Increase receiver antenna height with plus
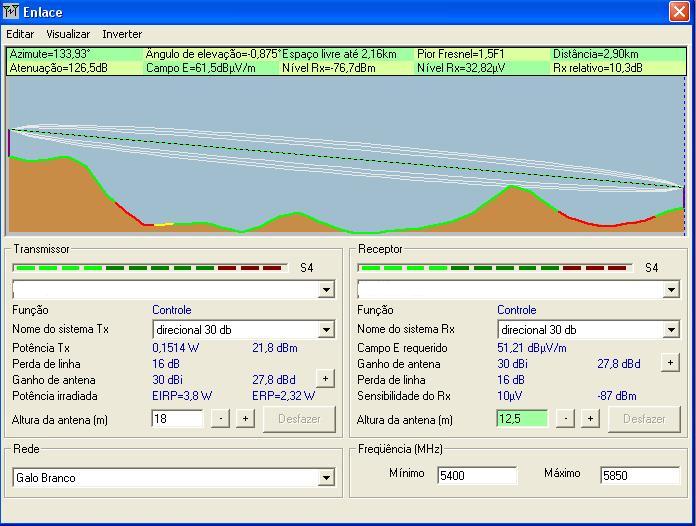 coord(590,419)
